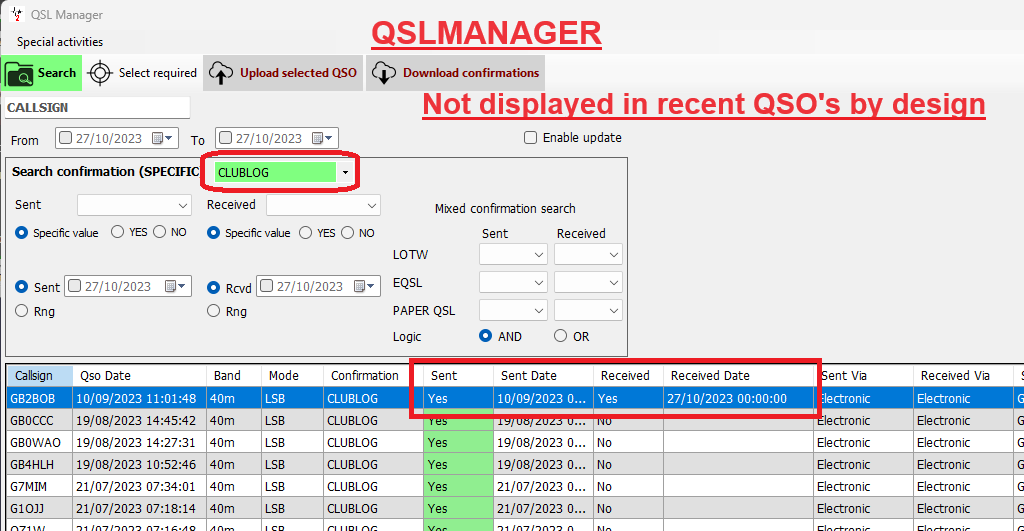Screen dimensions: 1024x531
Task: Open the PAPER QSL Sent dropdown
Action: tap(513, 310)
